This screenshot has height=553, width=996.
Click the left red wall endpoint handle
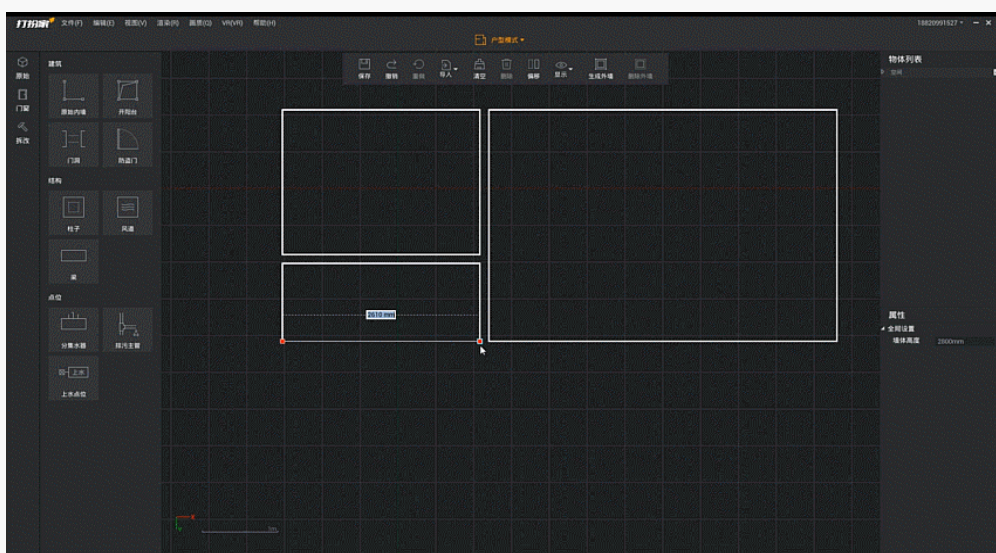click(283, 342)
